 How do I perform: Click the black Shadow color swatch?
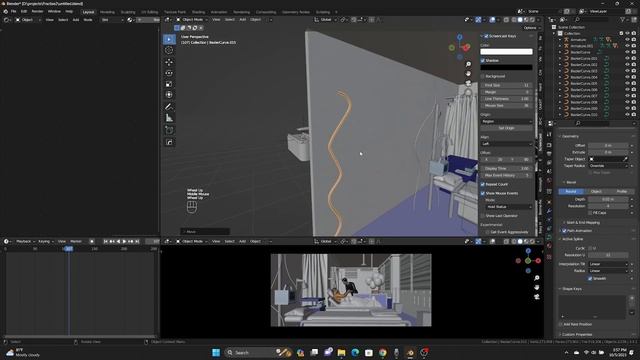506,67
